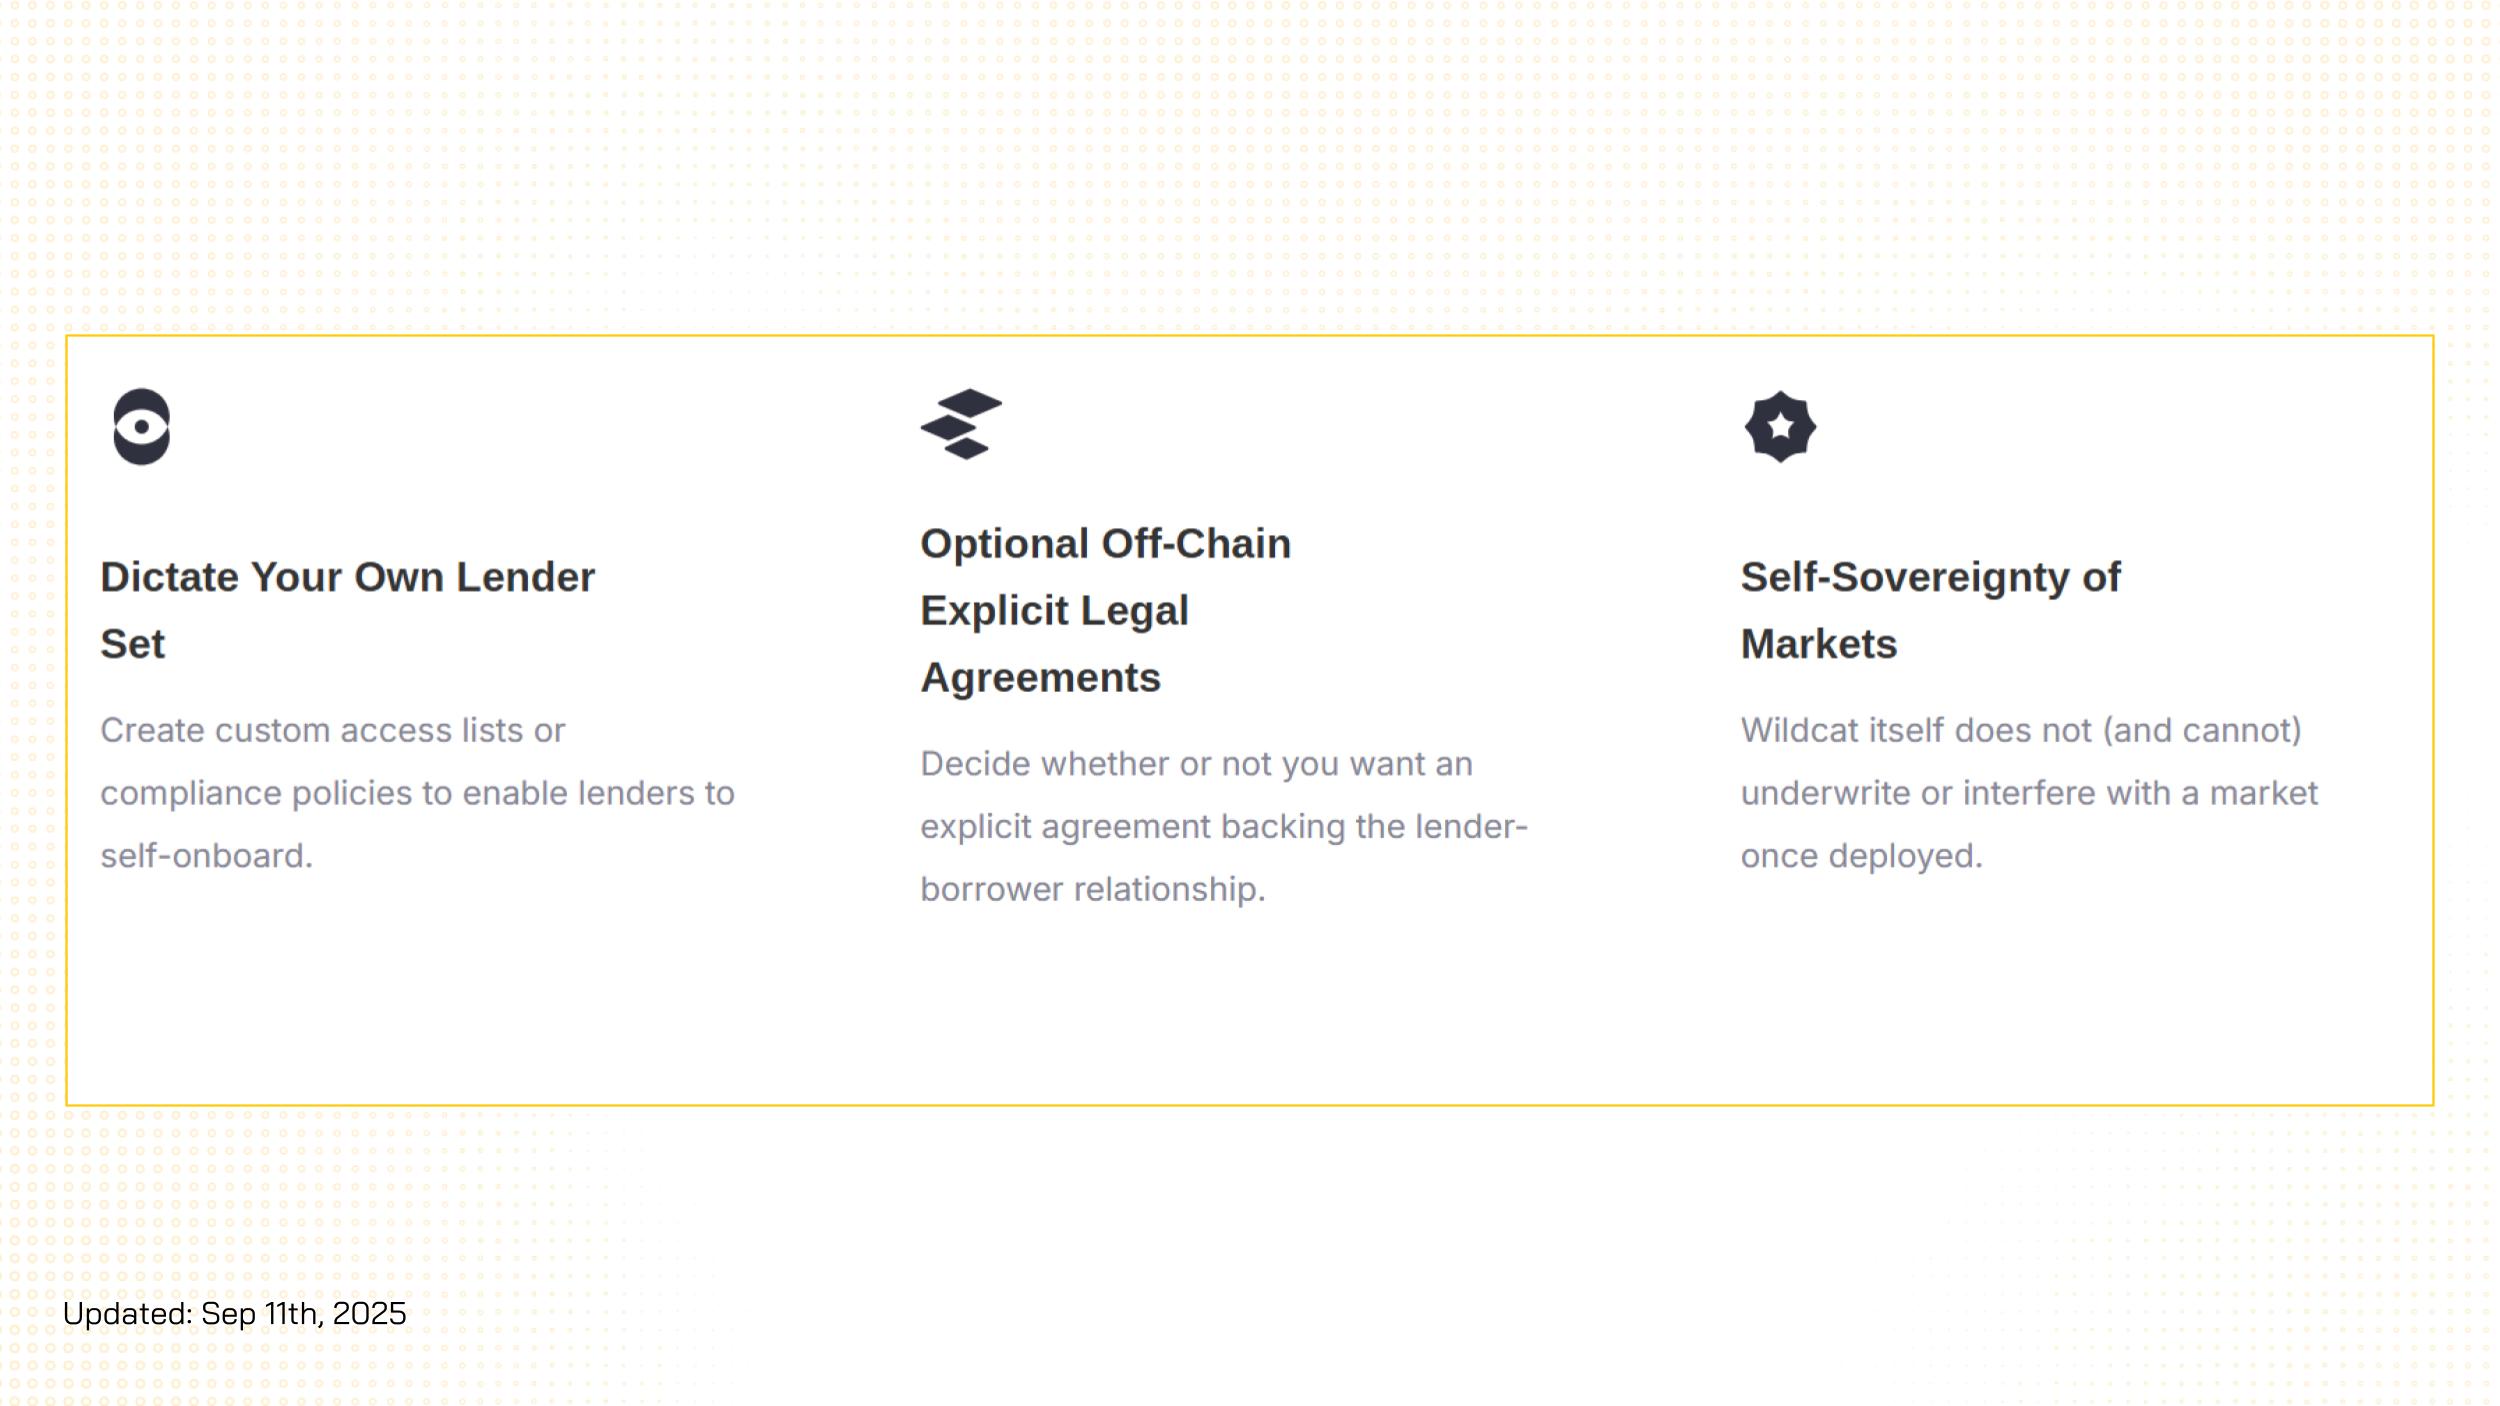
Task: Click the eye icon above Dictate Your Own Lender Set
Action: [x=141, y=427]
